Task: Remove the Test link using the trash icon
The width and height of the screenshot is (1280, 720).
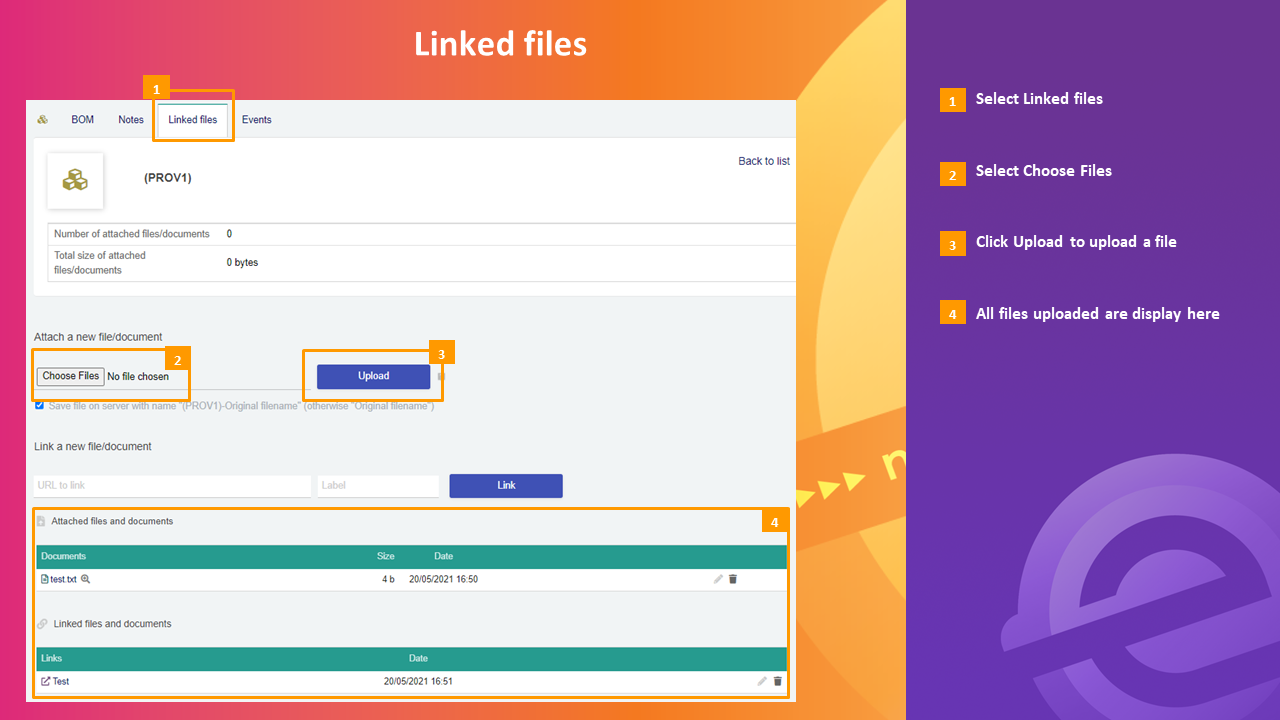Action: (778, 681)
